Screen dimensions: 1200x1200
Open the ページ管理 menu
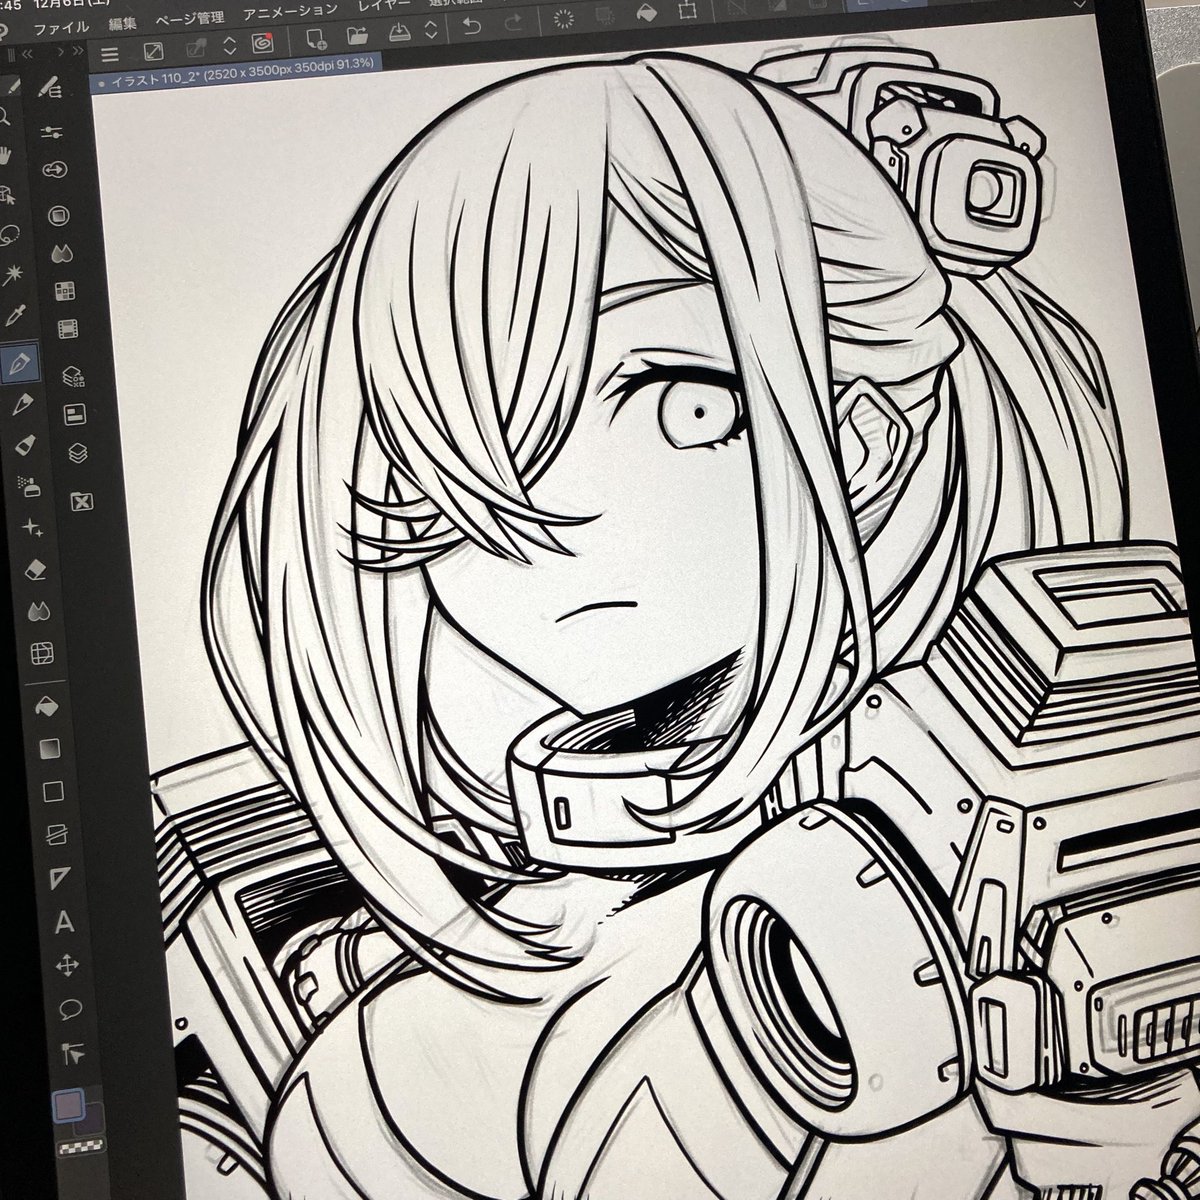pyautogui.click(x=190, y=17)
